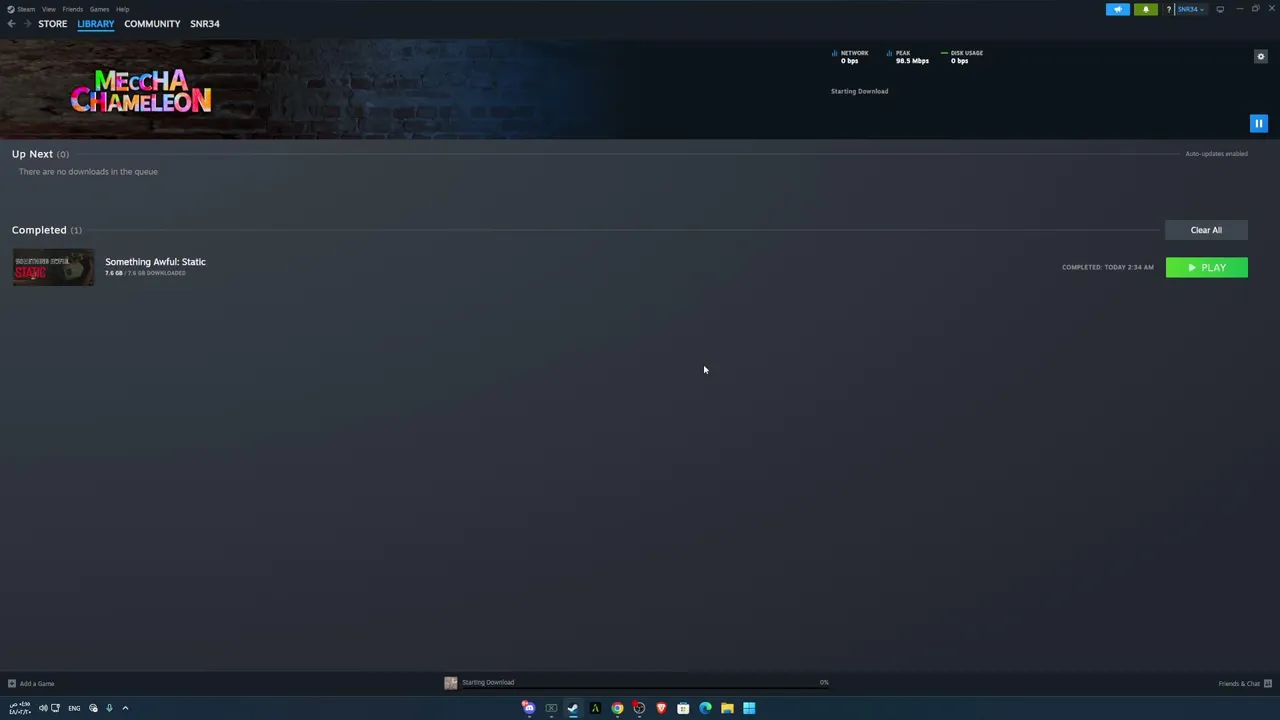
Task: Click the Completed section heading
Action: pos(39,230)
